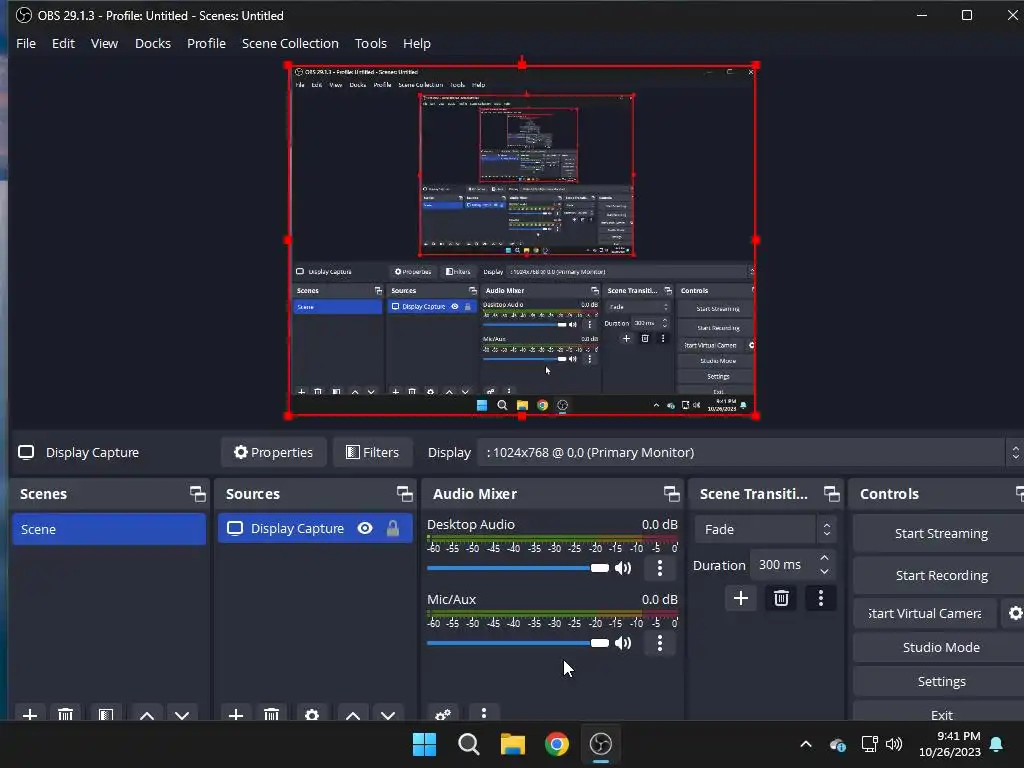The image size is (1024, 768).
Task: Move scene down arrow in Scenes panel
Action: [x=182, y=714]
